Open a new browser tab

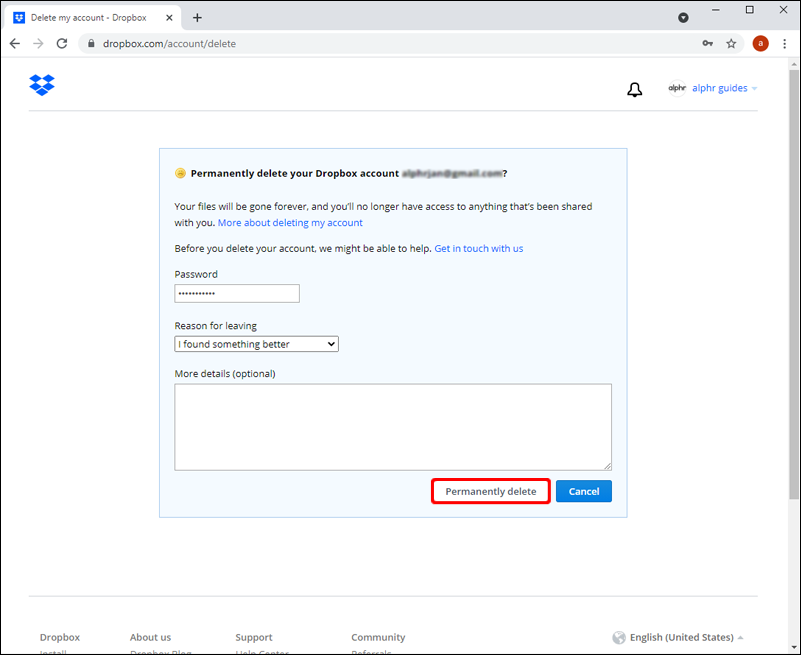[x=197, y=17]
